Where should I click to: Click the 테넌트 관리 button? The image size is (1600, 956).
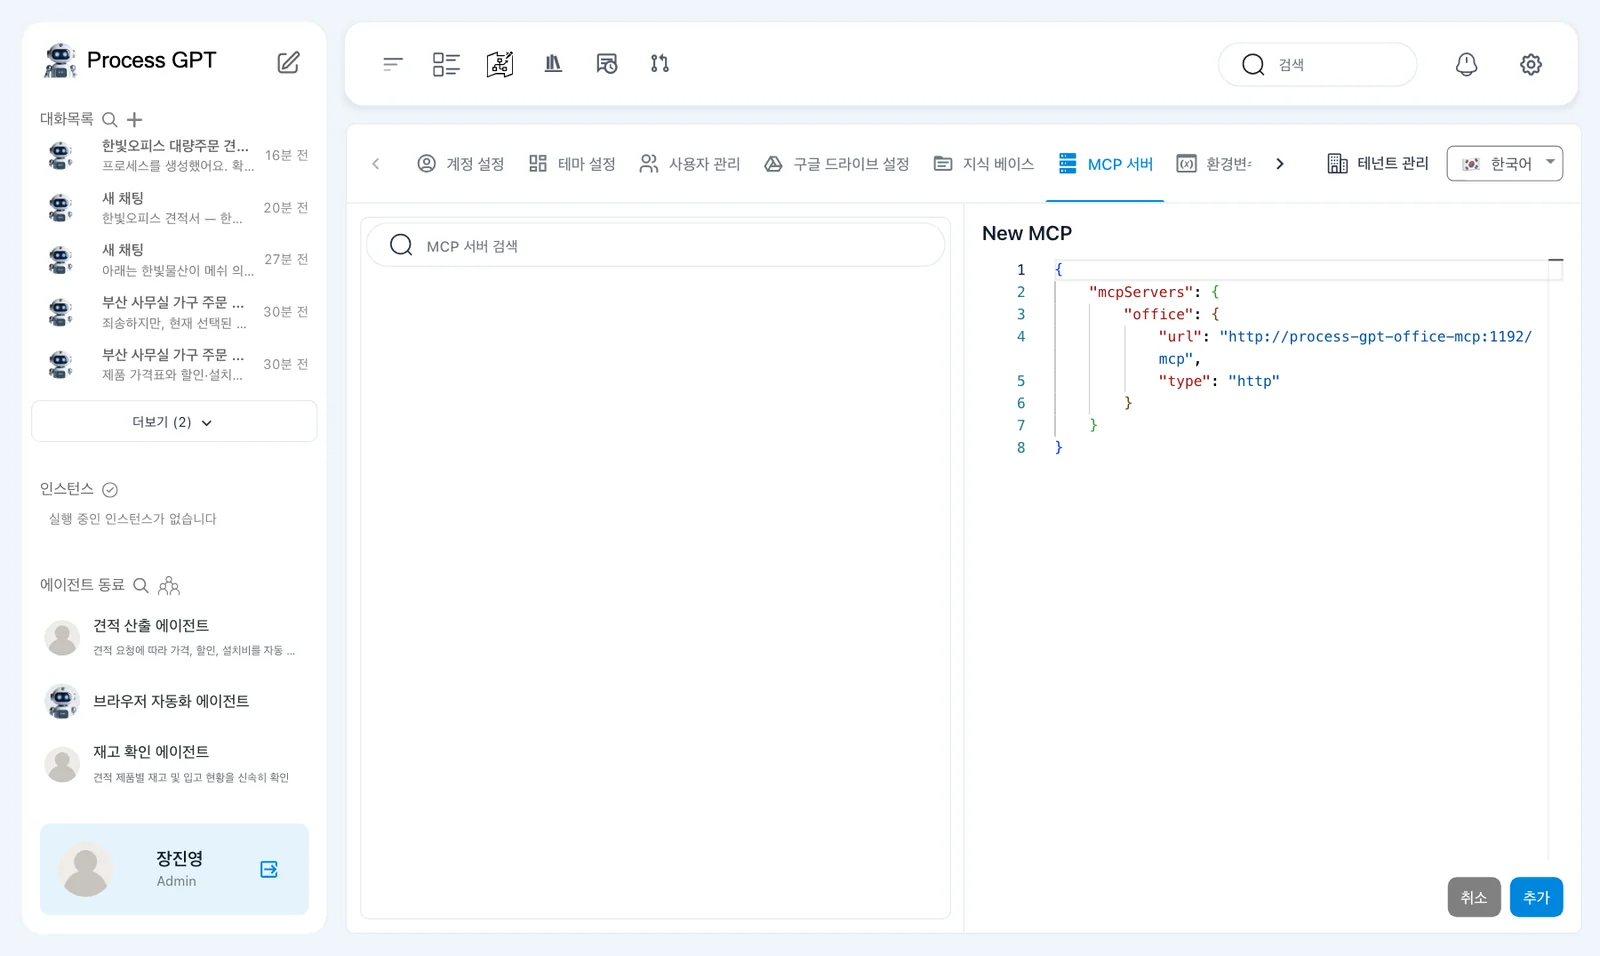(x=1378, y=163)
